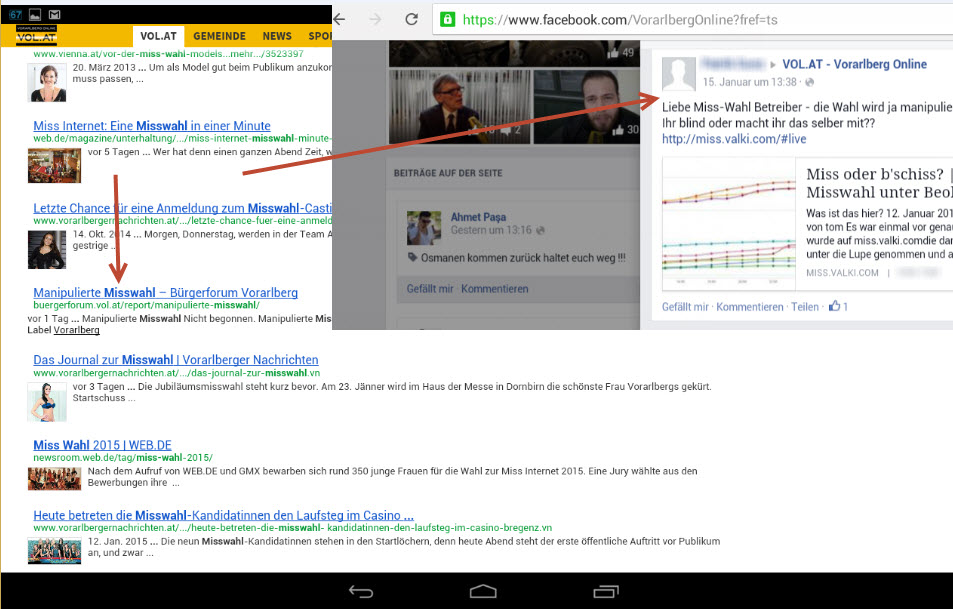Click the 'VOL.AT - Vorarlberg Online' page link
The image size is (953, 609).
click(854, 64)
